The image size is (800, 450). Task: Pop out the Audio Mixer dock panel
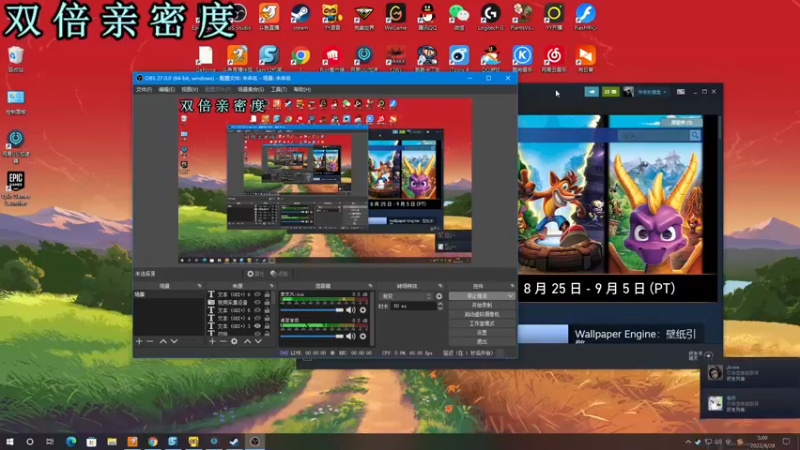[x=370, y=286]
